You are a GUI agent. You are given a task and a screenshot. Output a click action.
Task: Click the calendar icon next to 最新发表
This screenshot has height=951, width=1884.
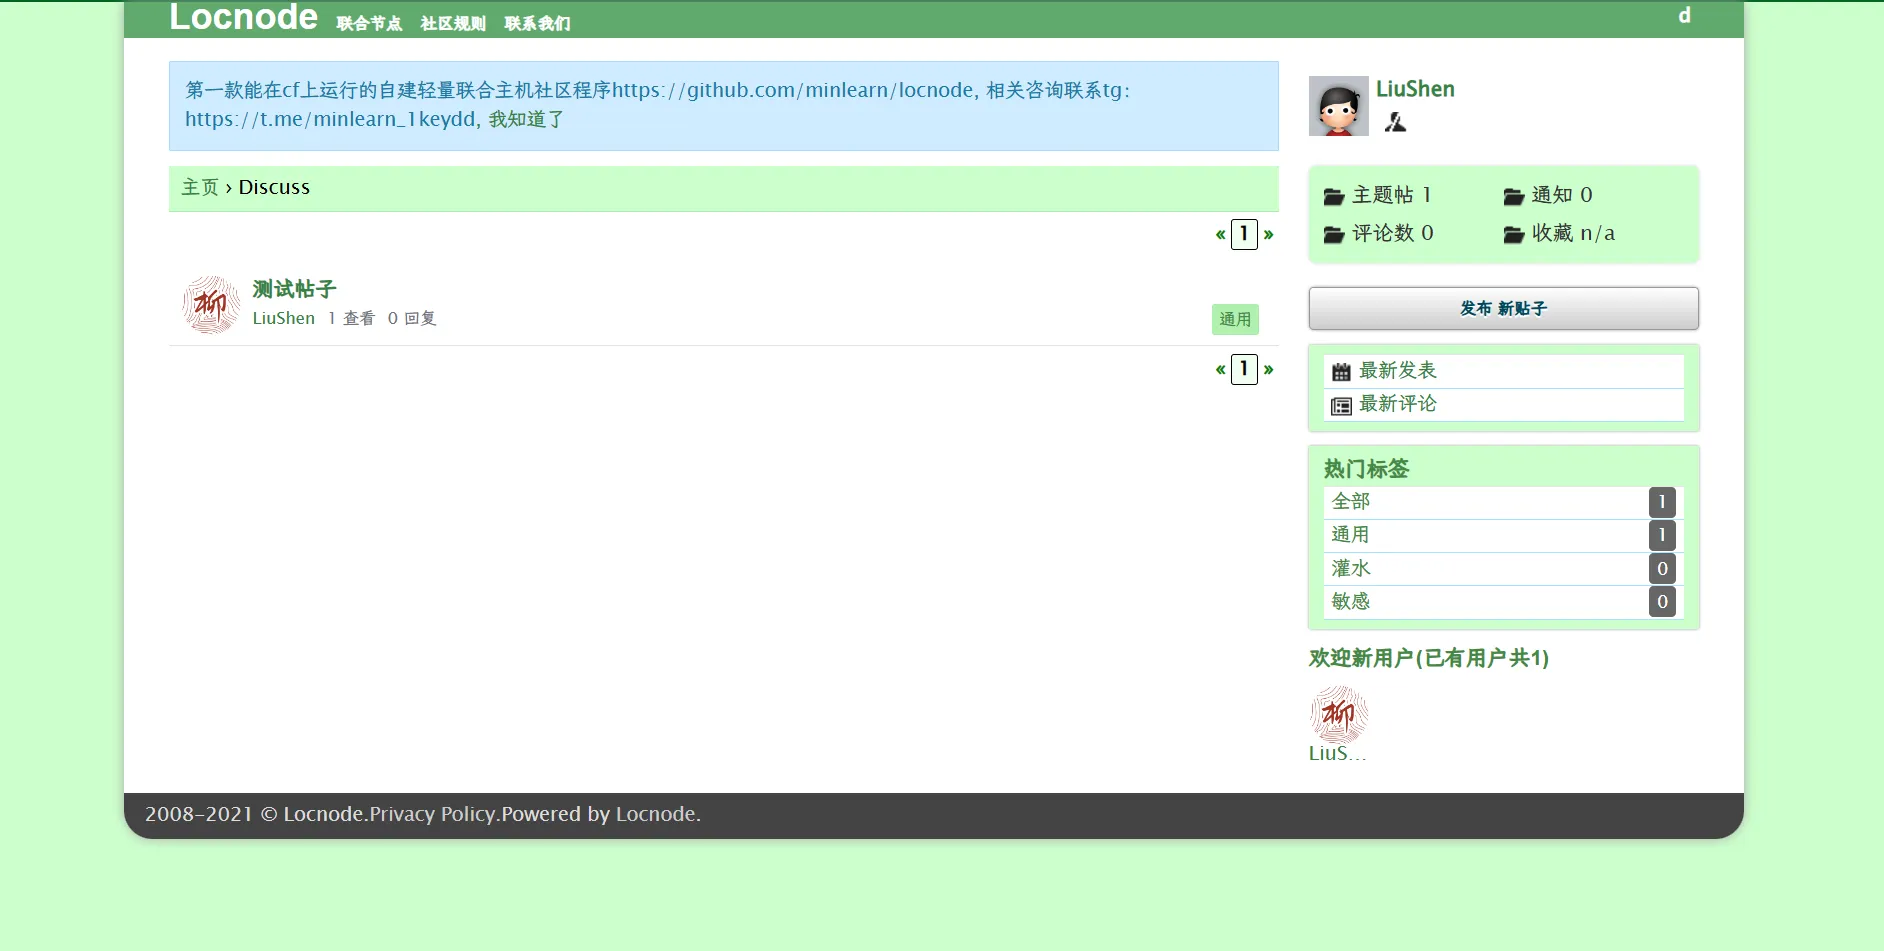click(x=1341, y=372)
